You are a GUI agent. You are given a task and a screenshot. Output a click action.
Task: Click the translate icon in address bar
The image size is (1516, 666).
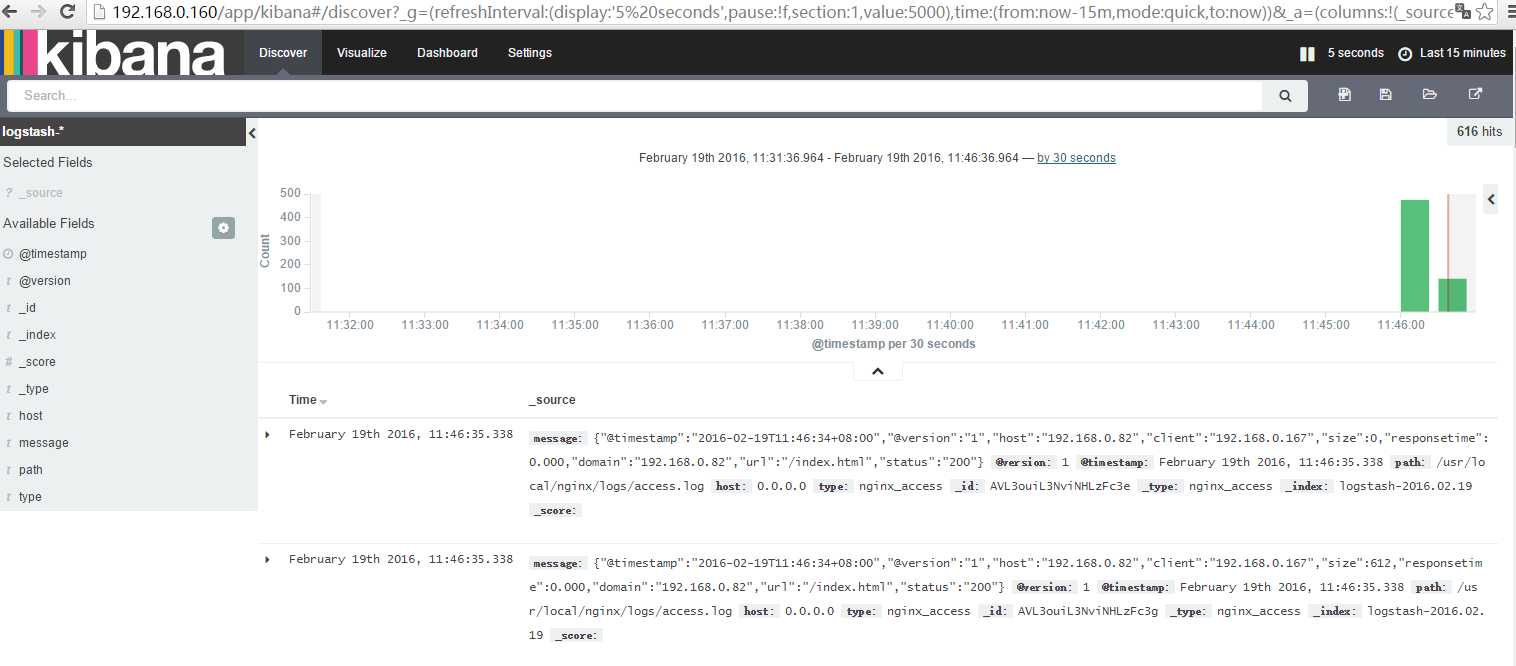click(x=1461, y=12)
